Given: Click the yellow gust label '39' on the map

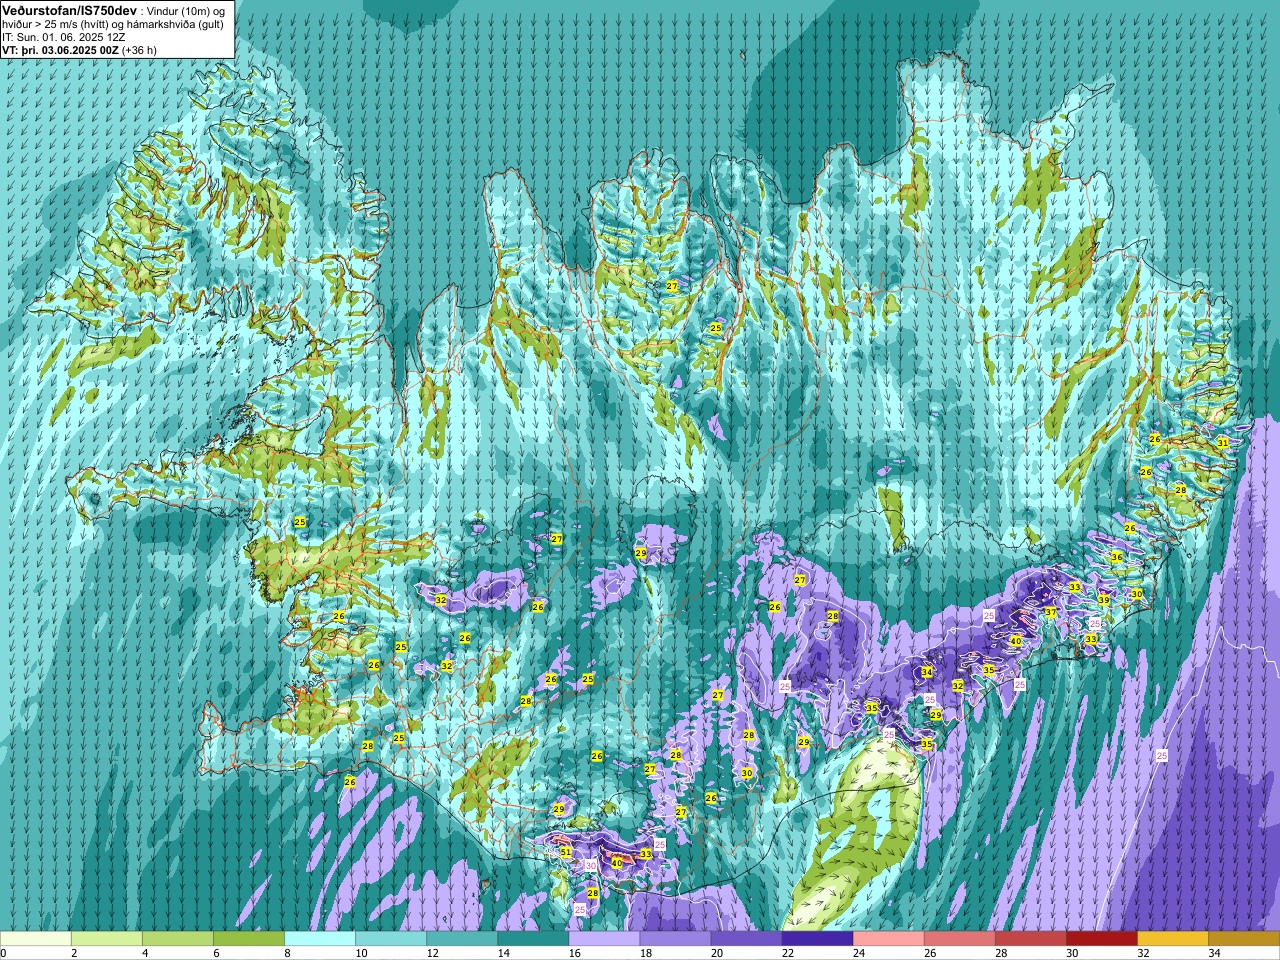Looking at the screenshot, I should tap(1104, 600).
